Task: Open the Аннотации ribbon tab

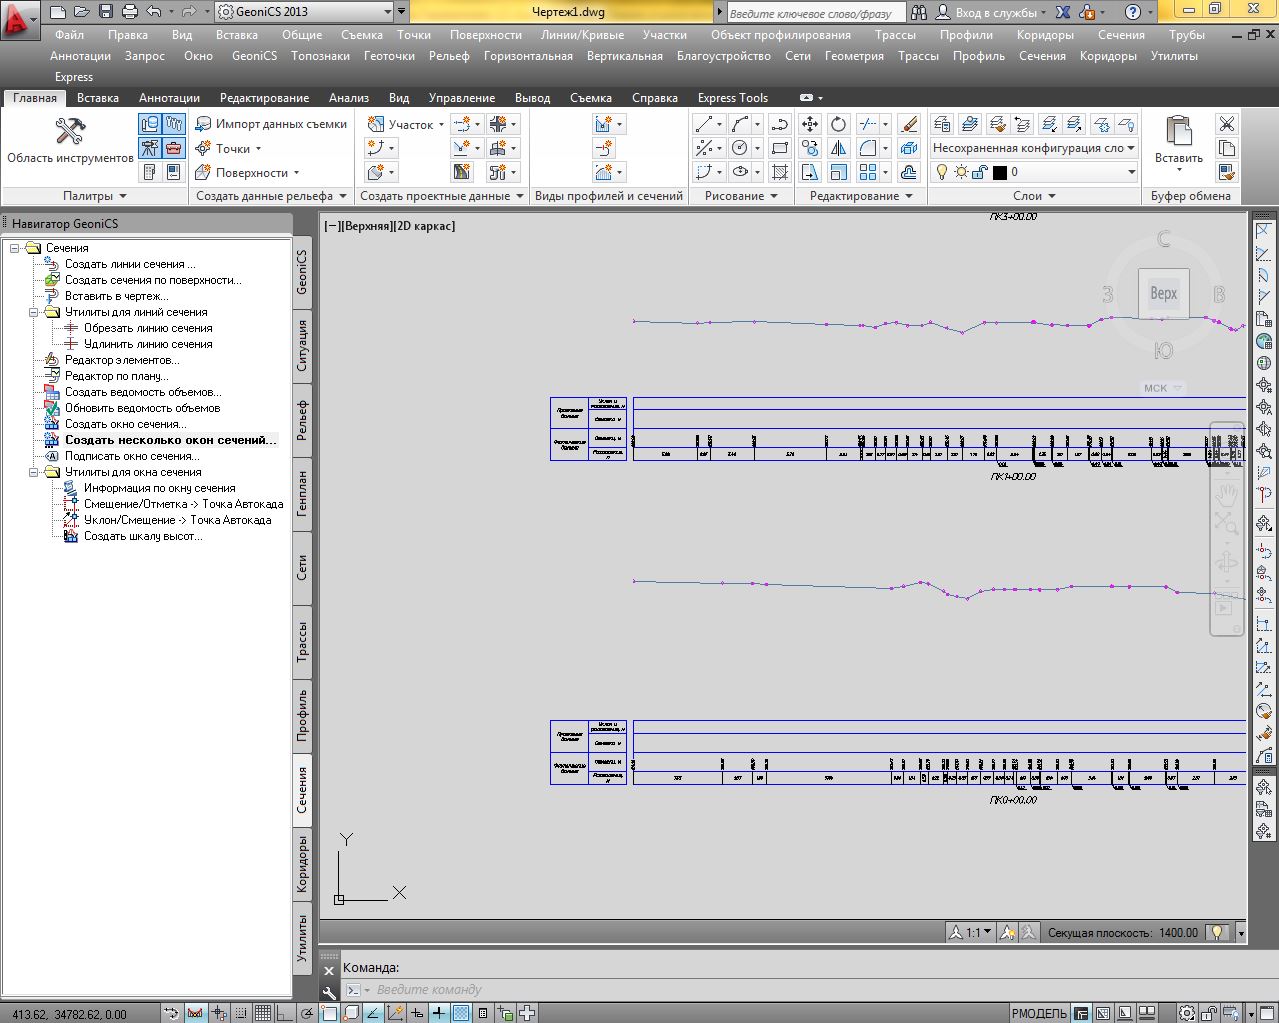Action: pos(169,98)
